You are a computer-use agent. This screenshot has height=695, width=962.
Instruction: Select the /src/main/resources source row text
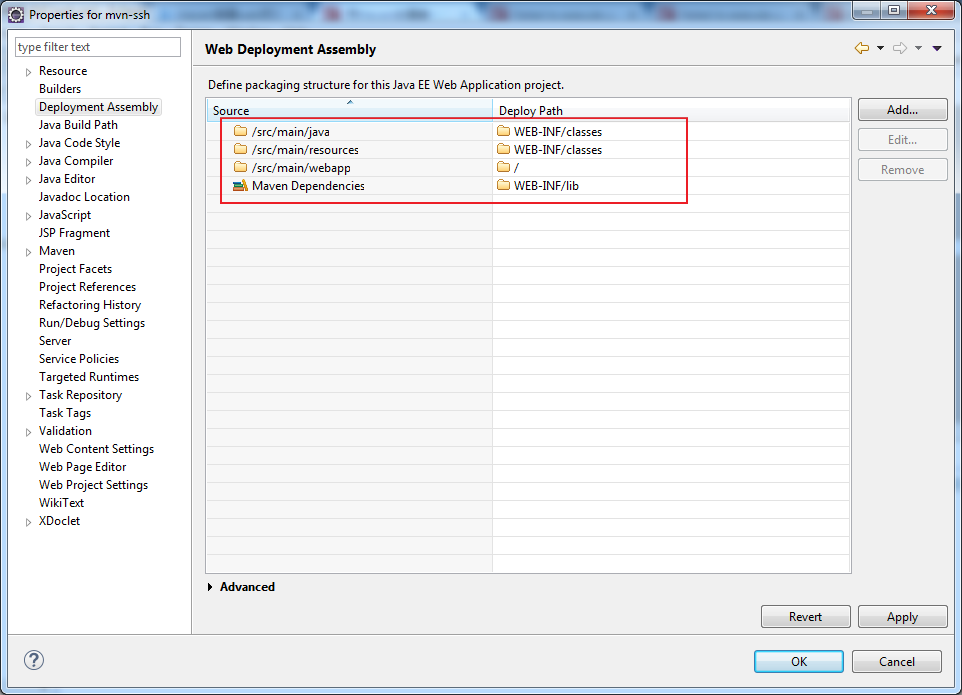tap(305, 150)
